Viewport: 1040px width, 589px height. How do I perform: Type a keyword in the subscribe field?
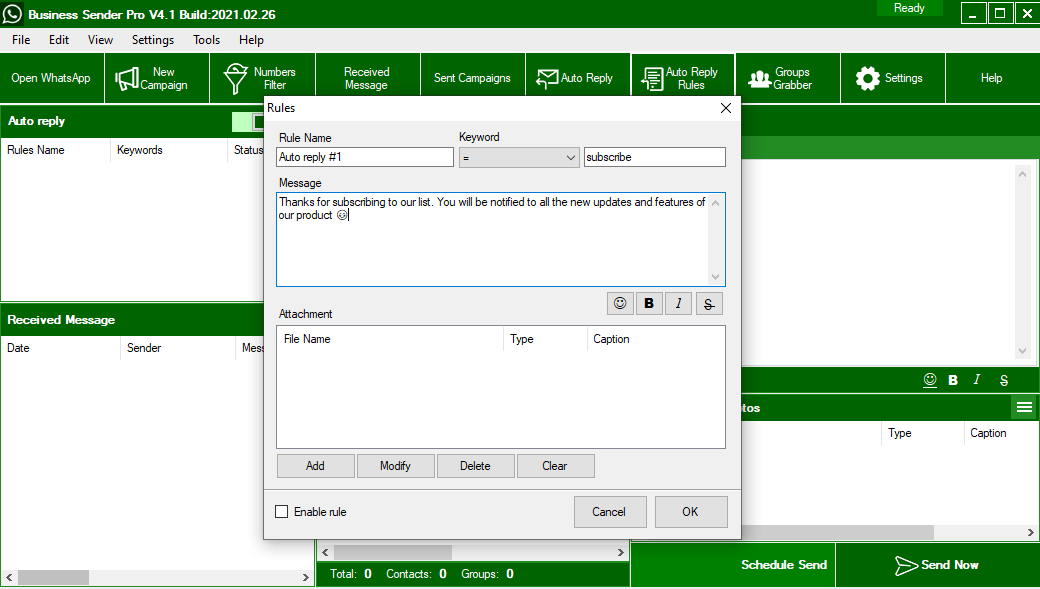(x=654, y=157)
